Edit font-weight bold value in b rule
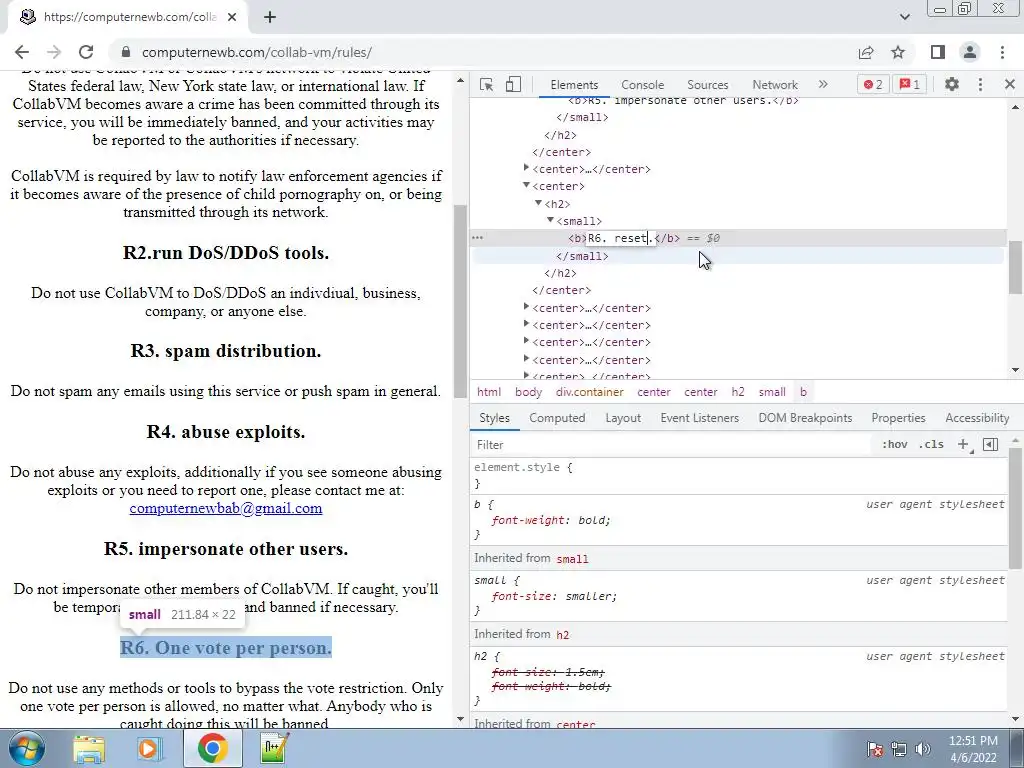The image size is (1024, 768). click(593, 520)
